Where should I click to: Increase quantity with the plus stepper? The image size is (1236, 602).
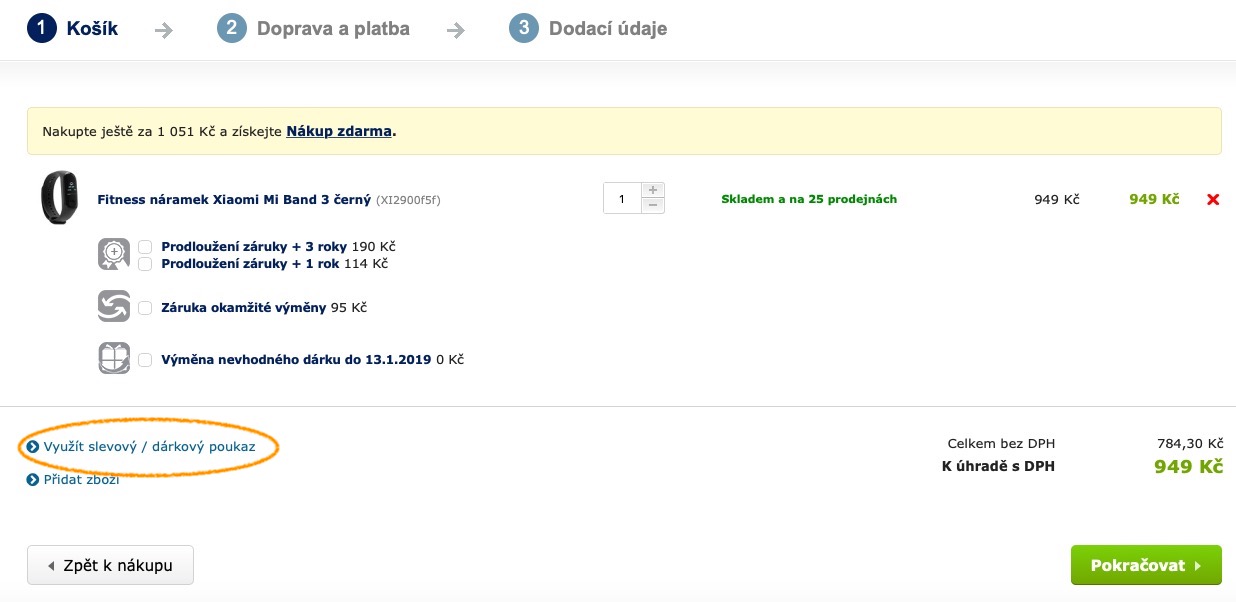(x=652, y=190)
